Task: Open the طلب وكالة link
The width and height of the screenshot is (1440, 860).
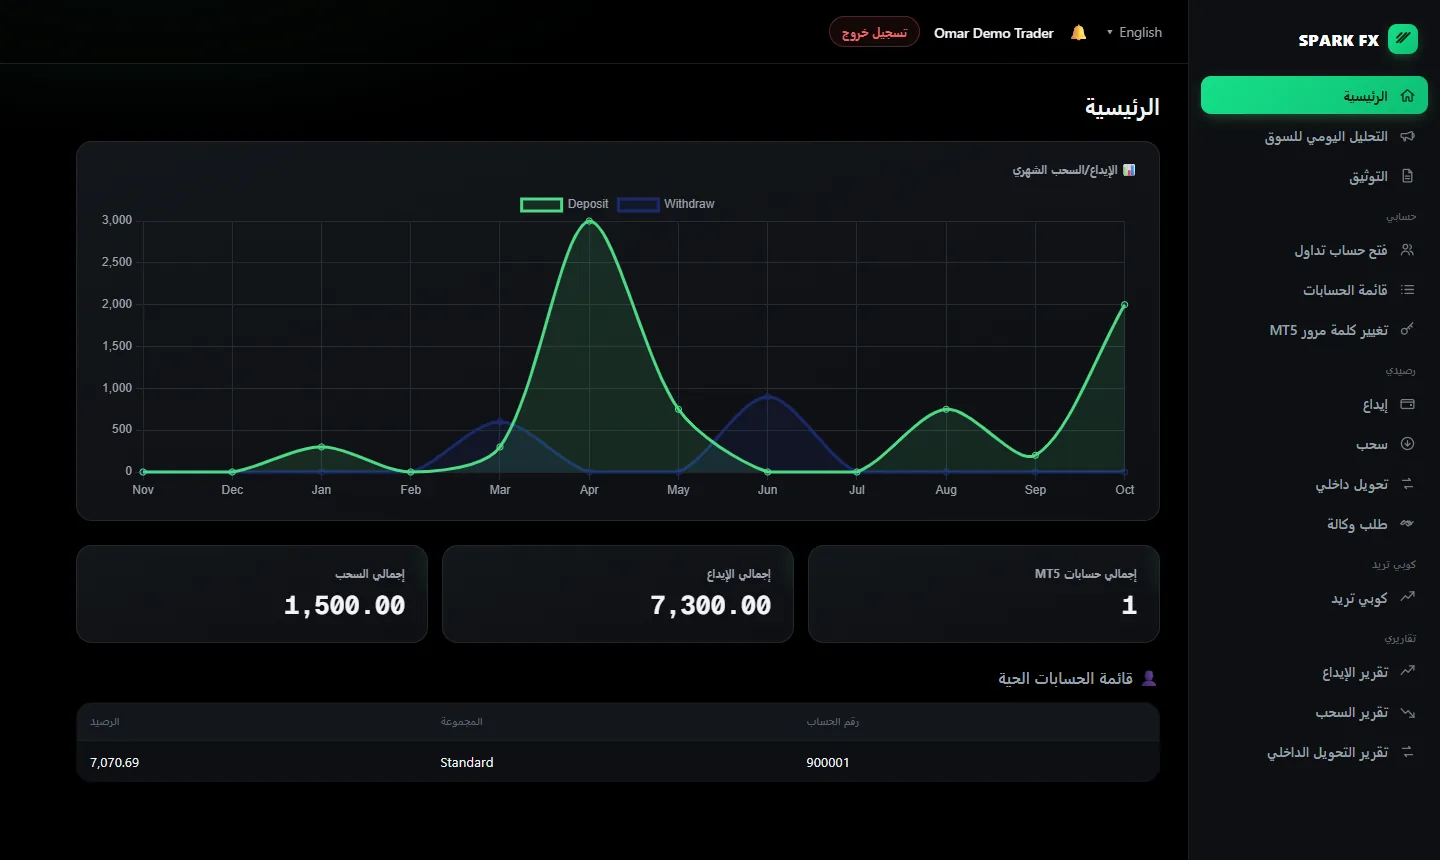Action: pos(1314,524)
